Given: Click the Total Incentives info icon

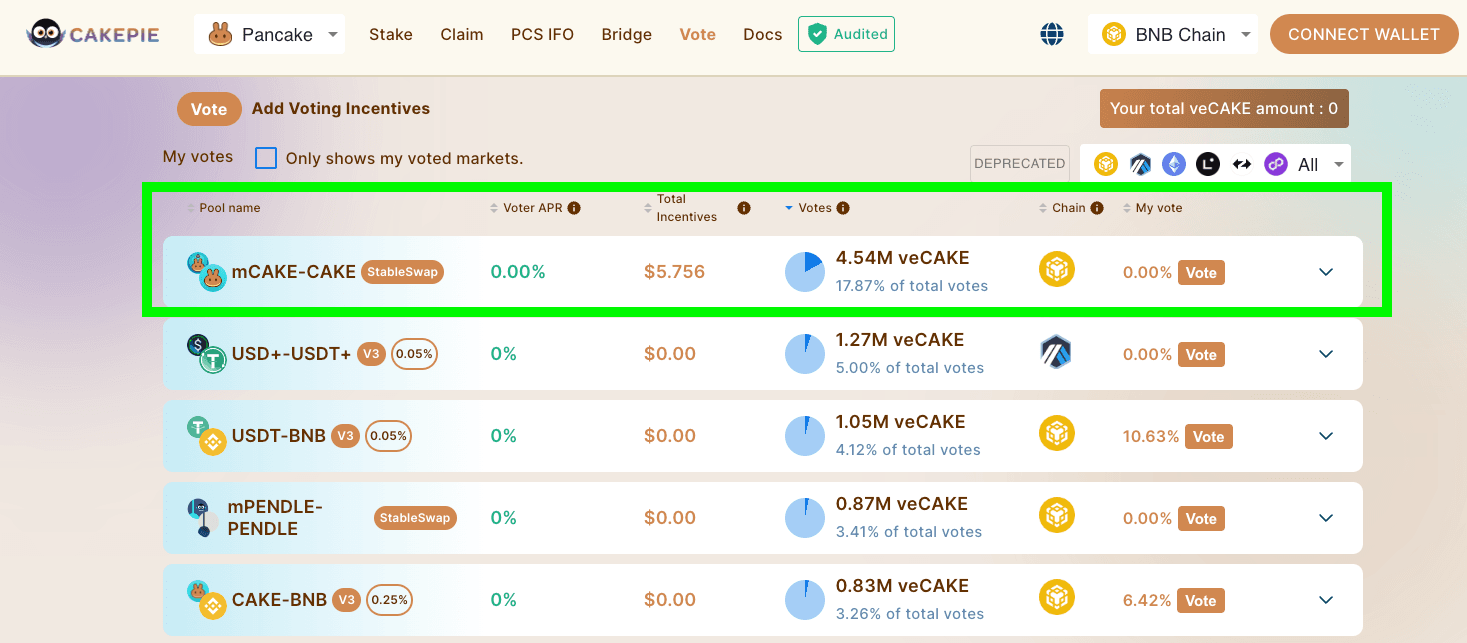Looking at the screenshot, I should point(744,208).
